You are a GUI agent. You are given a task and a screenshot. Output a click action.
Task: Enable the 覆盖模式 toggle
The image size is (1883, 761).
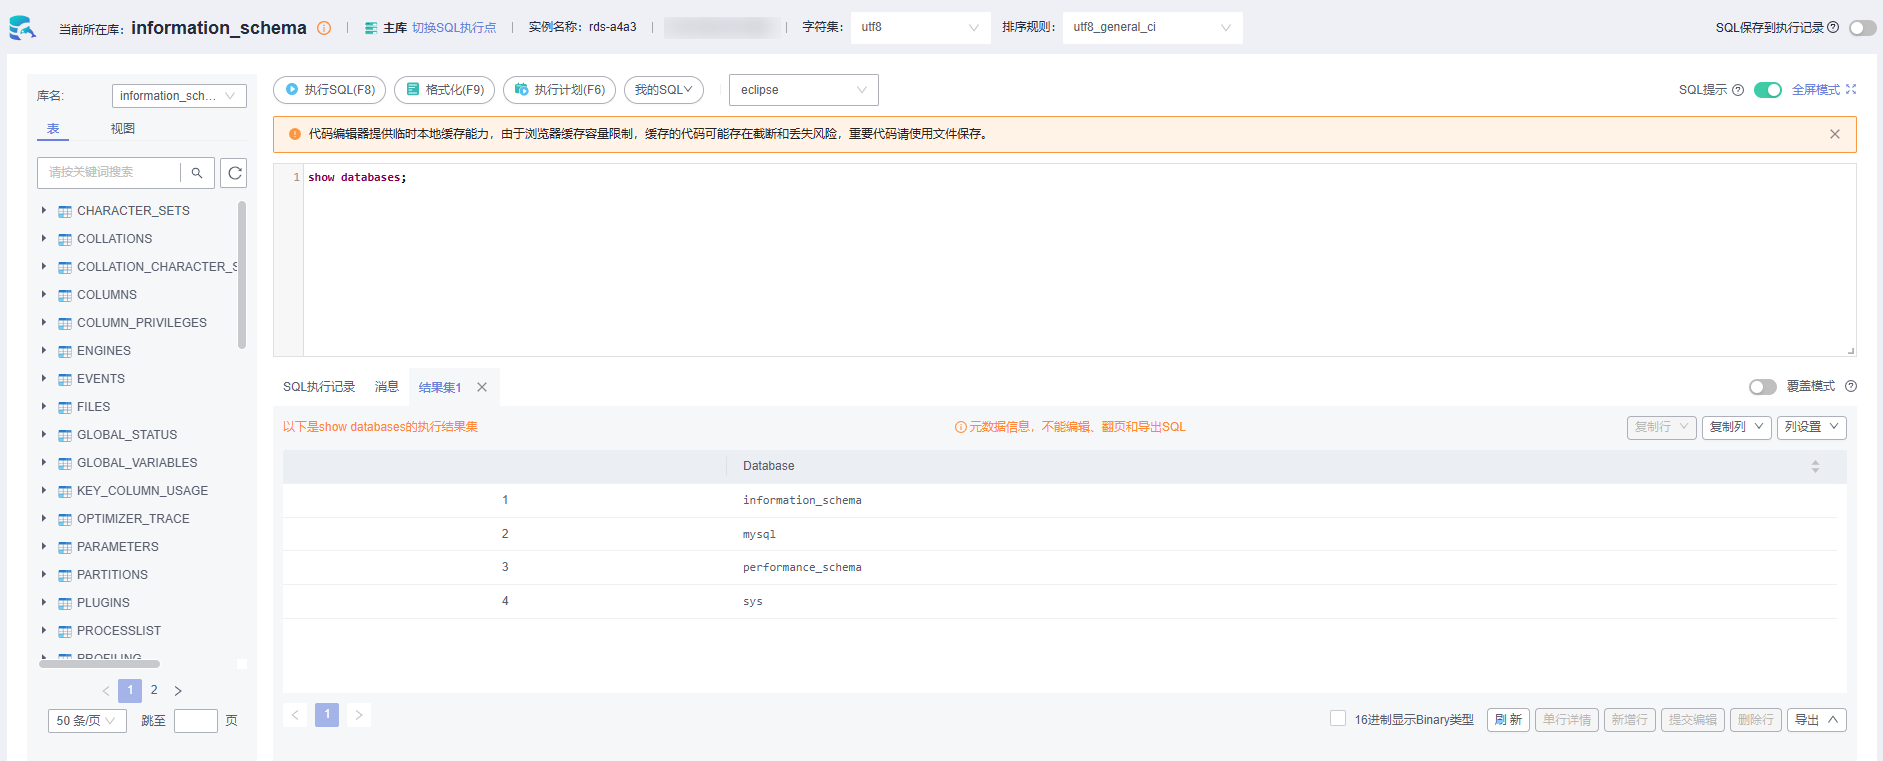coord(1762,387)
